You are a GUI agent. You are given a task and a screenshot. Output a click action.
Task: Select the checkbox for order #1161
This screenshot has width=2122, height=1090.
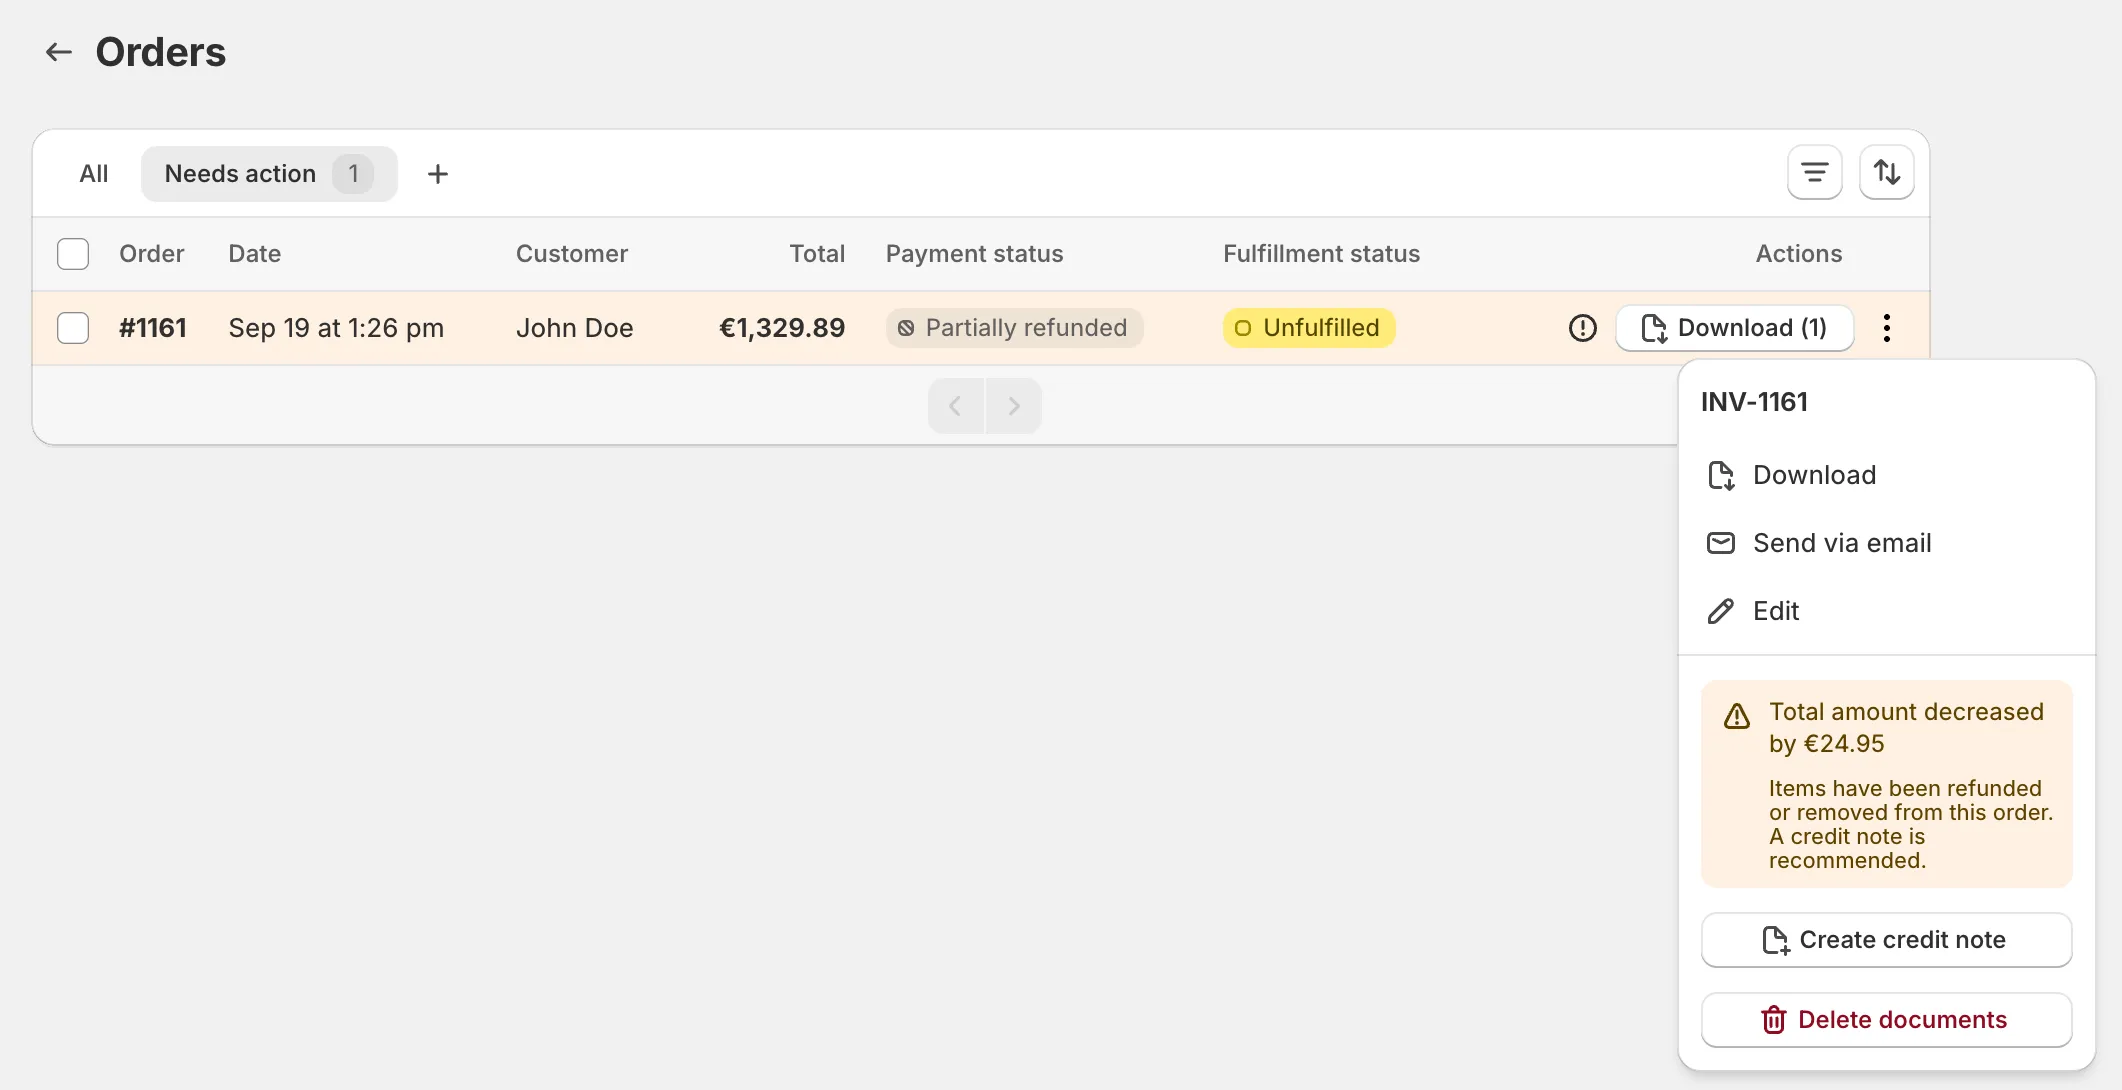click(x=73, y=328)
